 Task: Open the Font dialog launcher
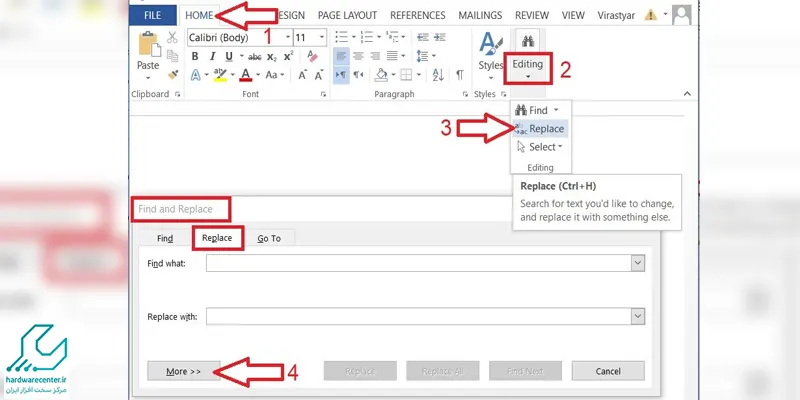click(x=323, y=94)
